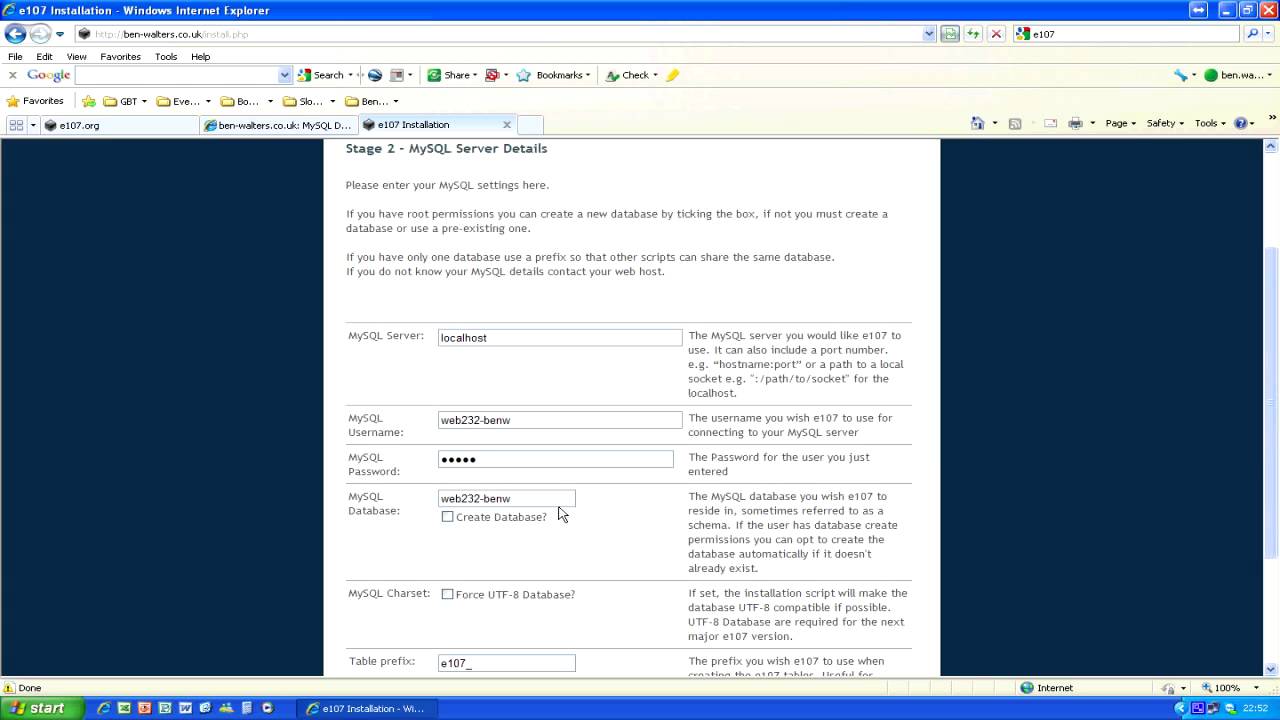This screenshot has width=1280, height=720.
Task: Open the Edit menu
Action: pos(44,57)
